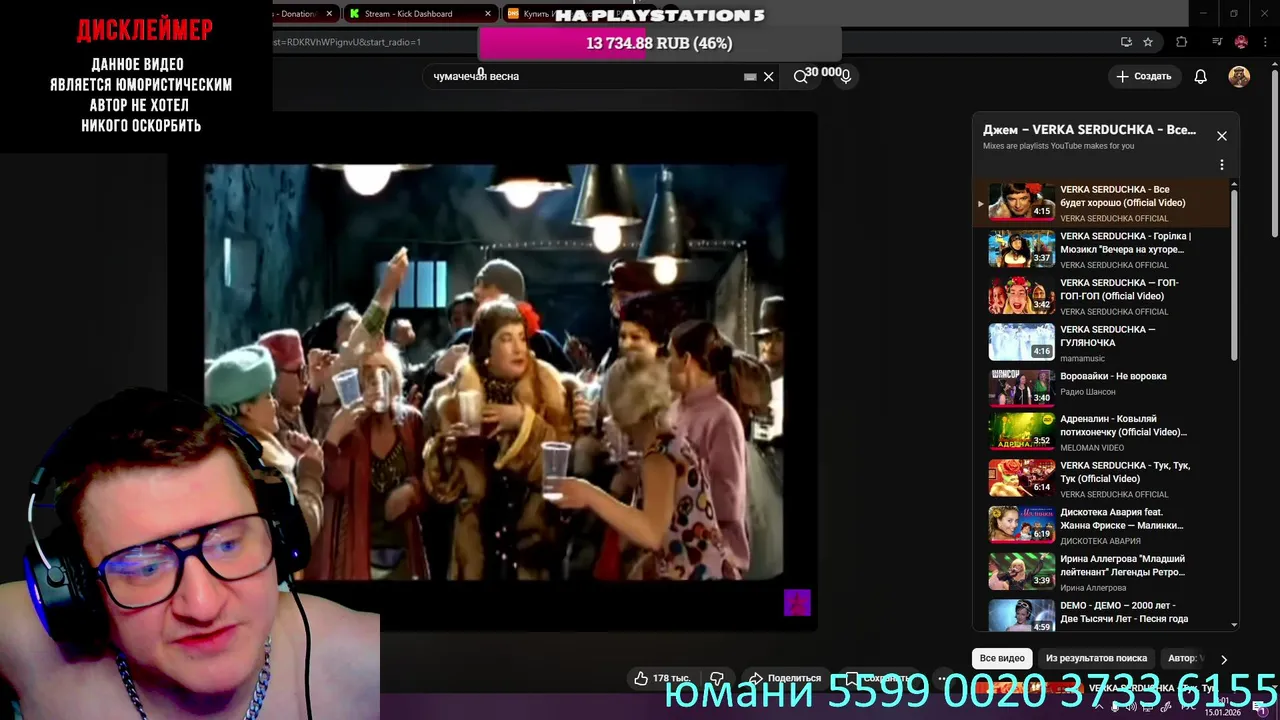Click the VERKA SERDUCHKA OFFICIAL channel under Все будет хорошо
Image resolution: width=1280 pixels, height=720 pixels.
click(1114, 218)
